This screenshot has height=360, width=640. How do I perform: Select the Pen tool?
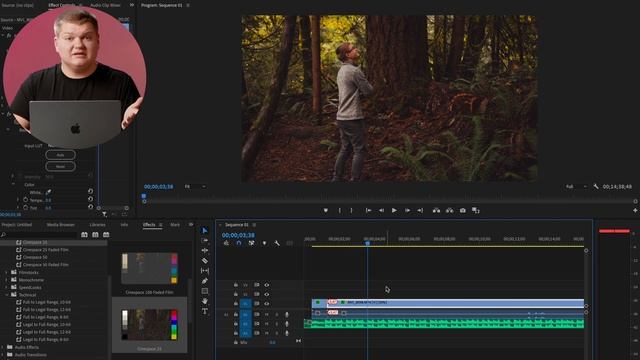click(205, 281)
